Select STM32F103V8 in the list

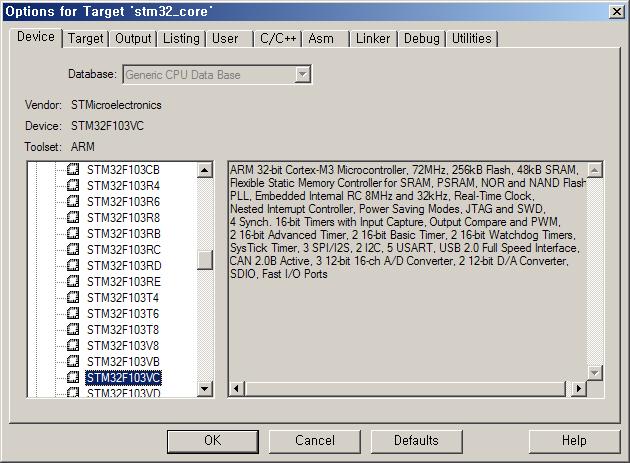(x=123, y=346)
